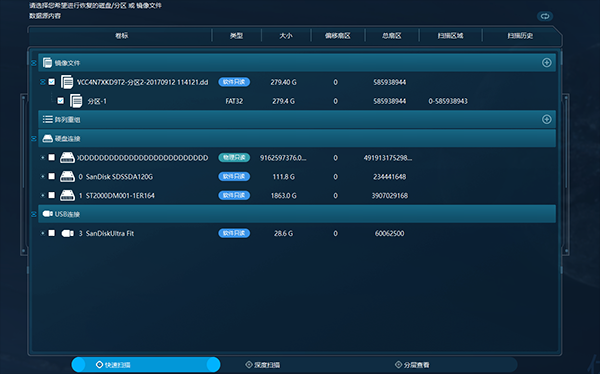Collapse the USB连接 section

click(x=34, y=214)
